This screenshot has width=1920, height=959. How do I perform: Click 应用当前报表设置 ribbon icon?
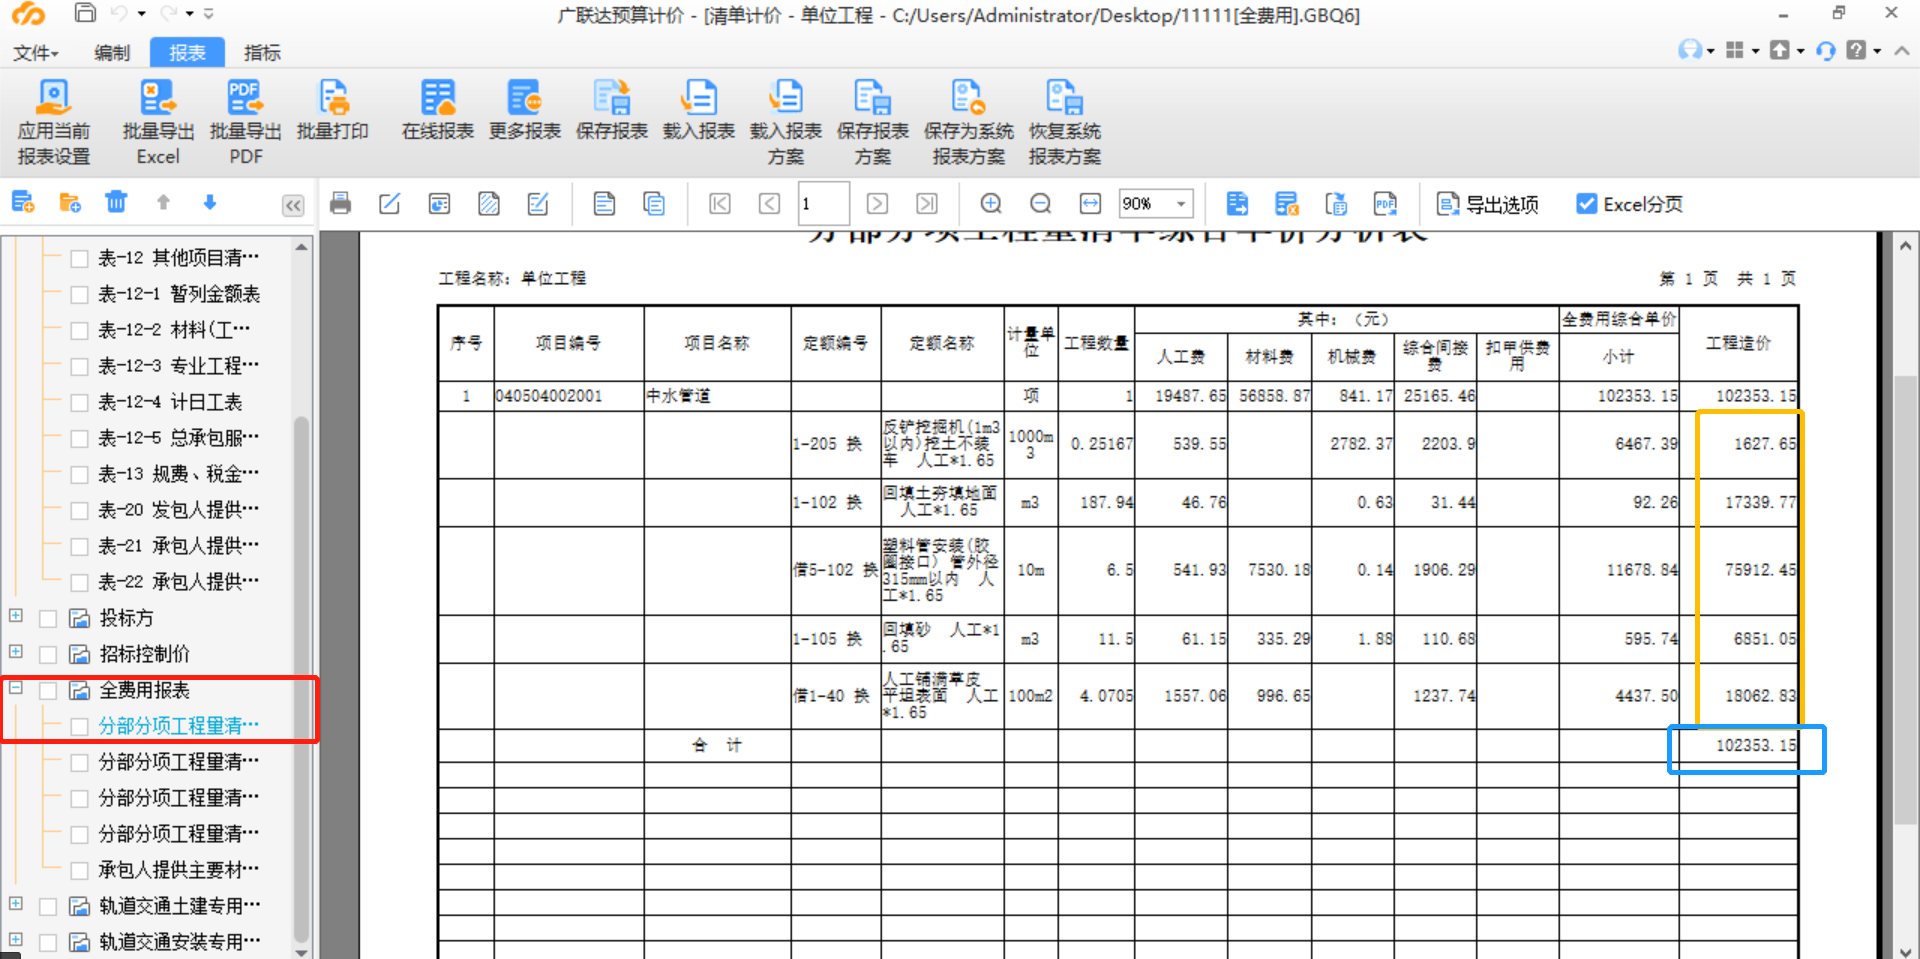tap(54, 122)
